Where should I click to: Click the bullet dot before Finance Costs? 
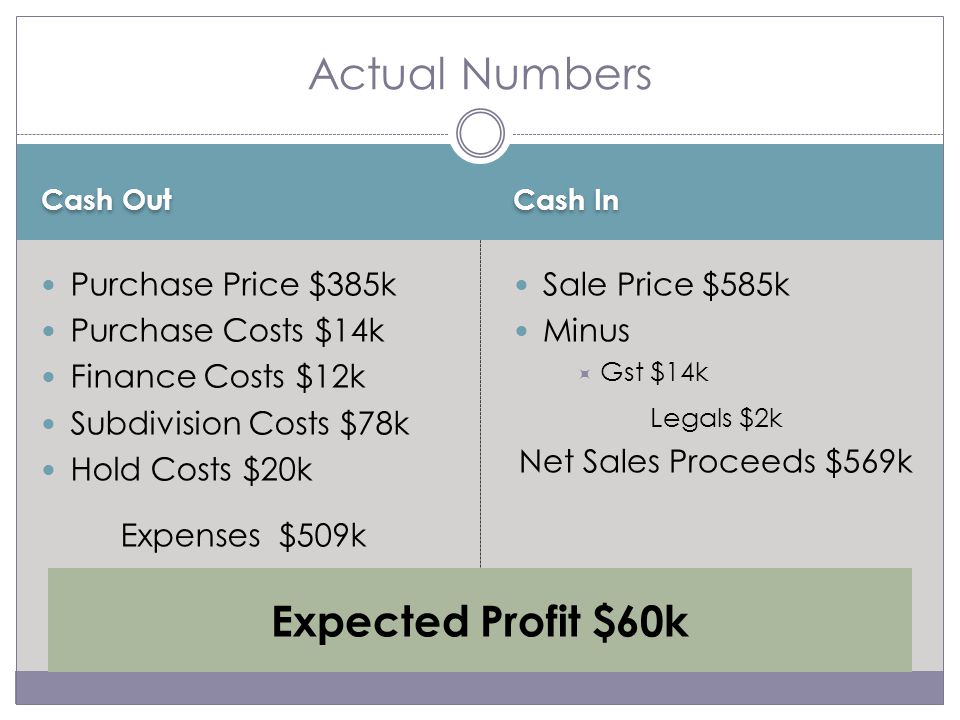(x=49, y=377)
